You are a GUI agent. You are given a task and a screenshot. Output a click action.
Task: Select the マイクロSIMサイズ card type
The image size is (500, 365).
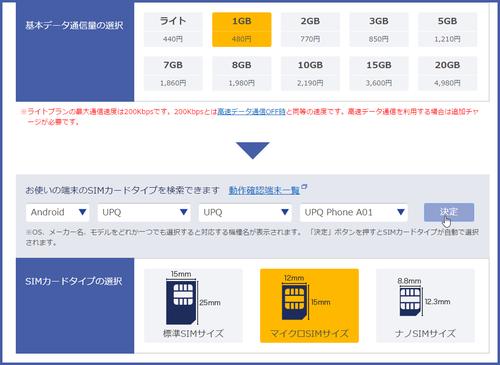pyautogui.click(x=309, y=306)
